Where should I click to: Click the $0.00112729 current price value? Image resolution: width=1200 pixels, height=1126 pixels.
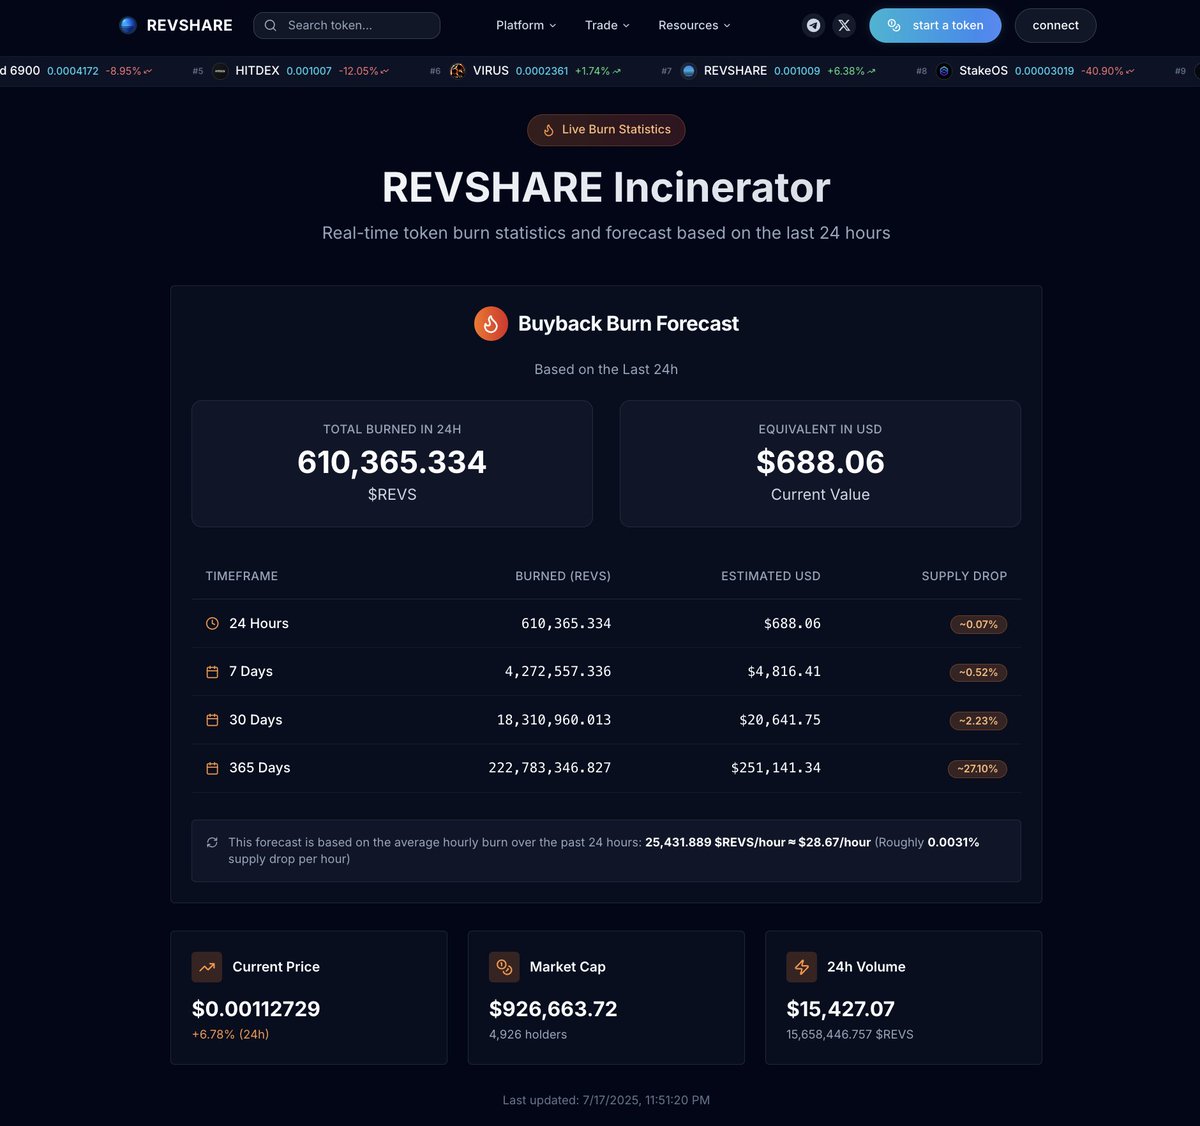click(256, 1009)
